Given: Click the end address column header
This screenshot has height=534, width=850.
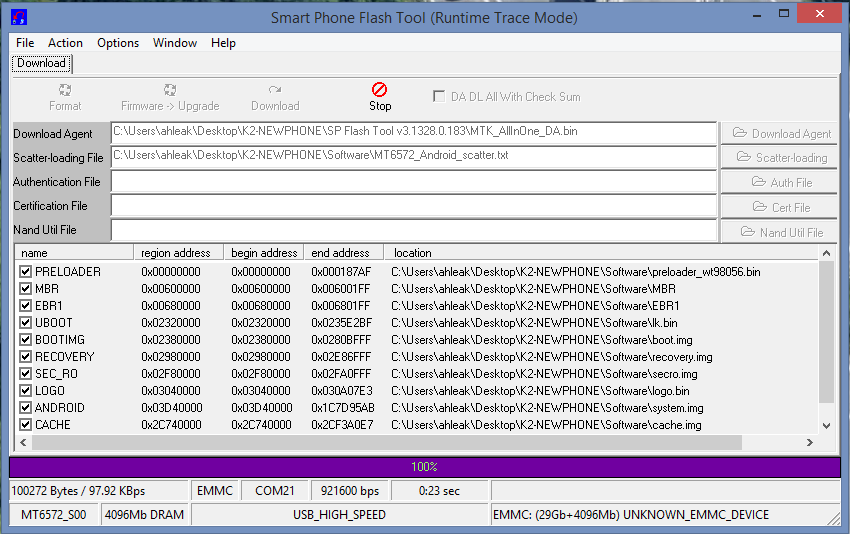Looking at the screenshot, I should coord(344,253).
